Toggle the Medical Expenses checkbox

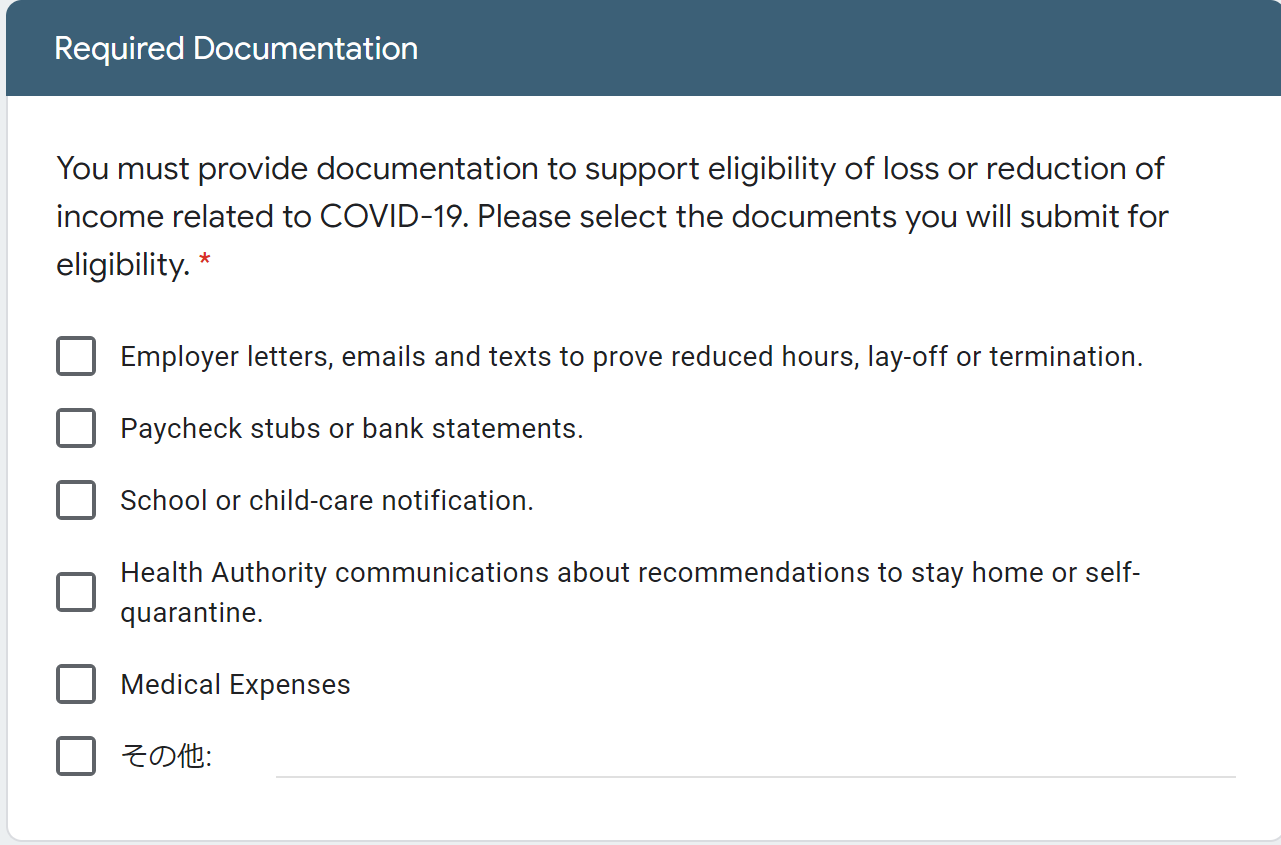(76, 684)
